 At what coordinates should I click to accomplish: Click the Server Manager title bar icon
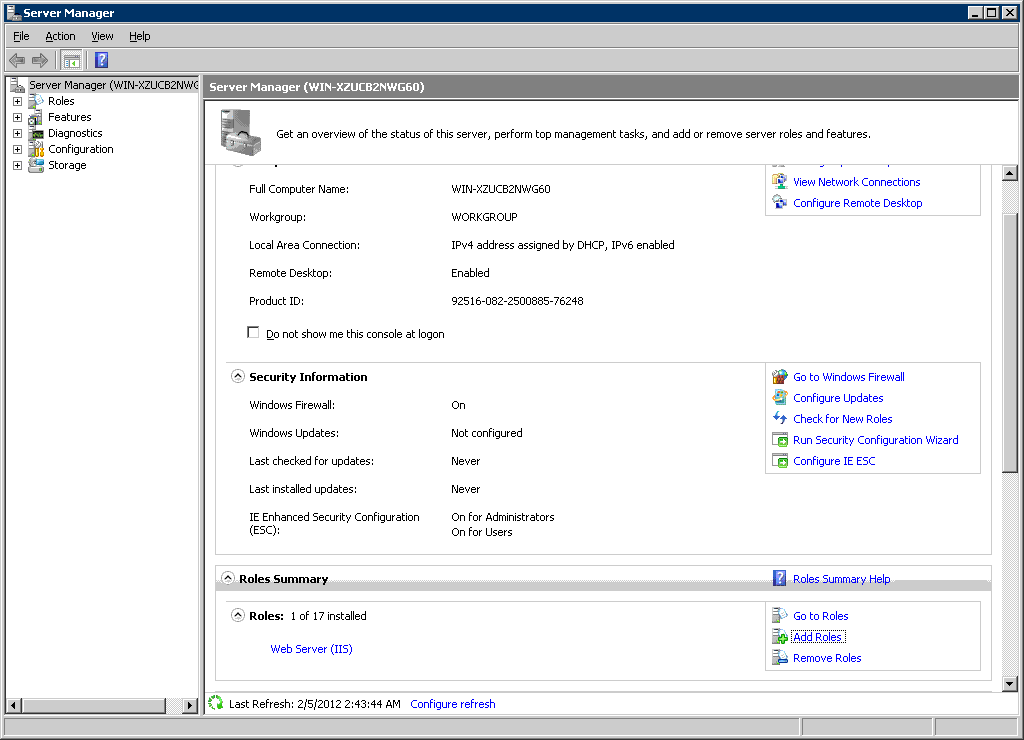coord(13,12)
